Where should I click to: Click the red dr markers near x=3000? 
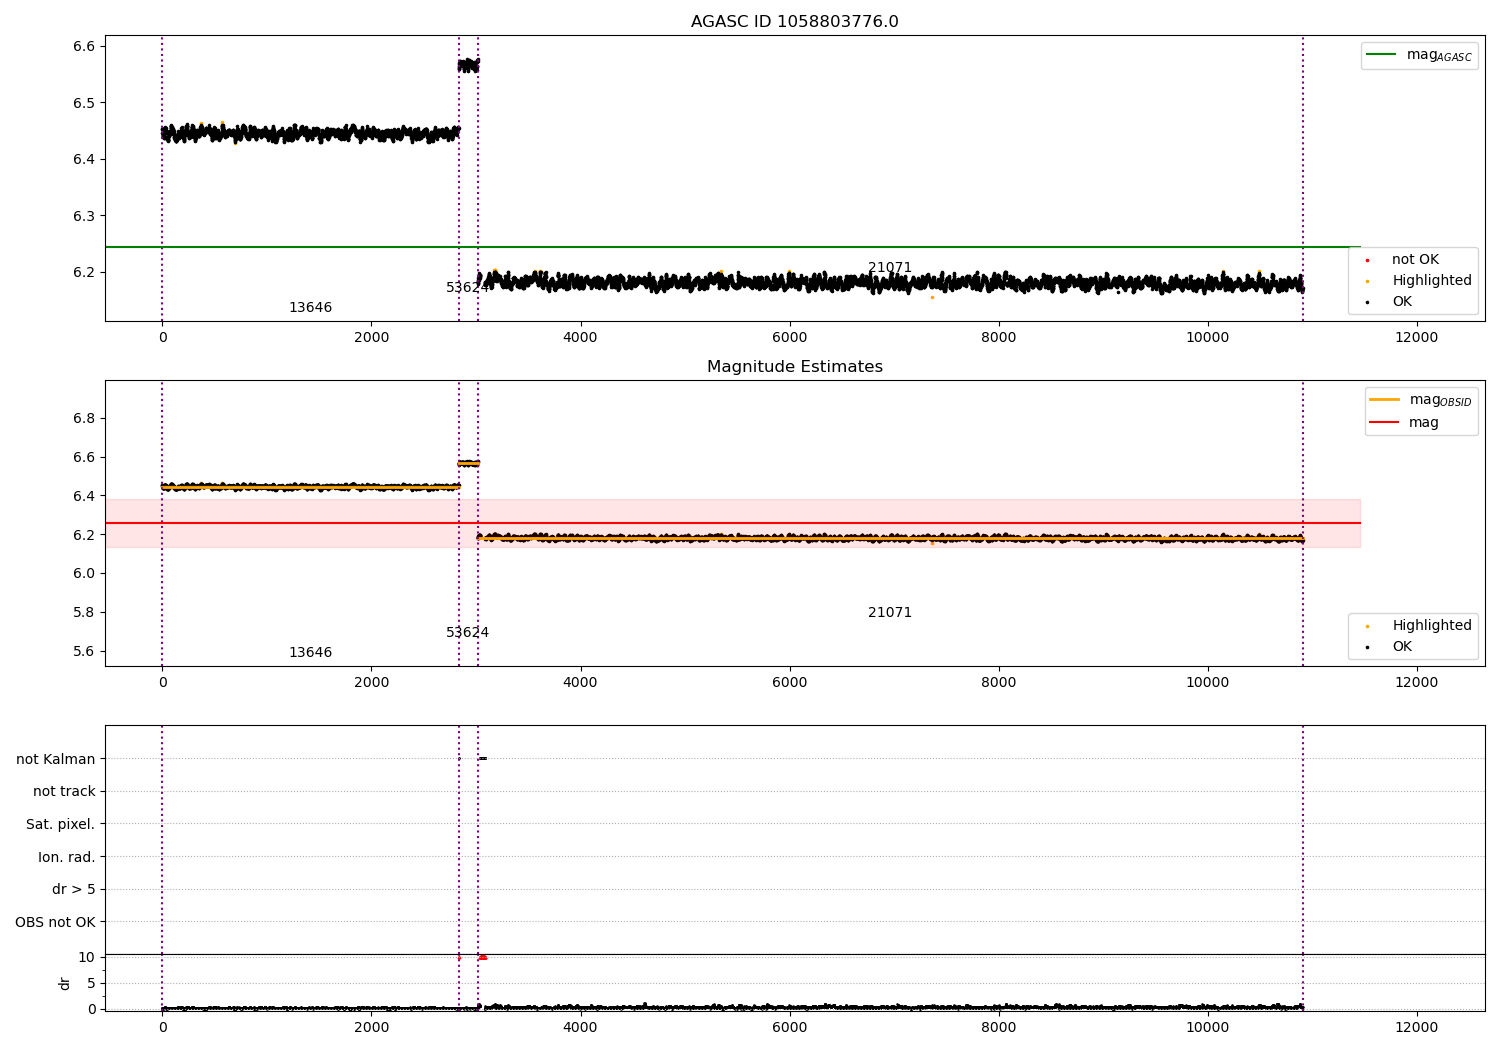pos(482,957)
